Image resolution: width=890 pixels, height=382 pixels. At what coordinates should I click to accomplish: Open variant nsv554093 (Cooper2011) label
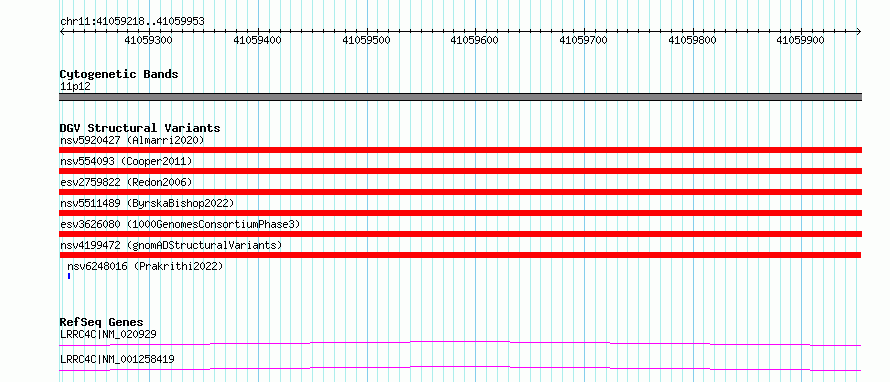point(126,161)
